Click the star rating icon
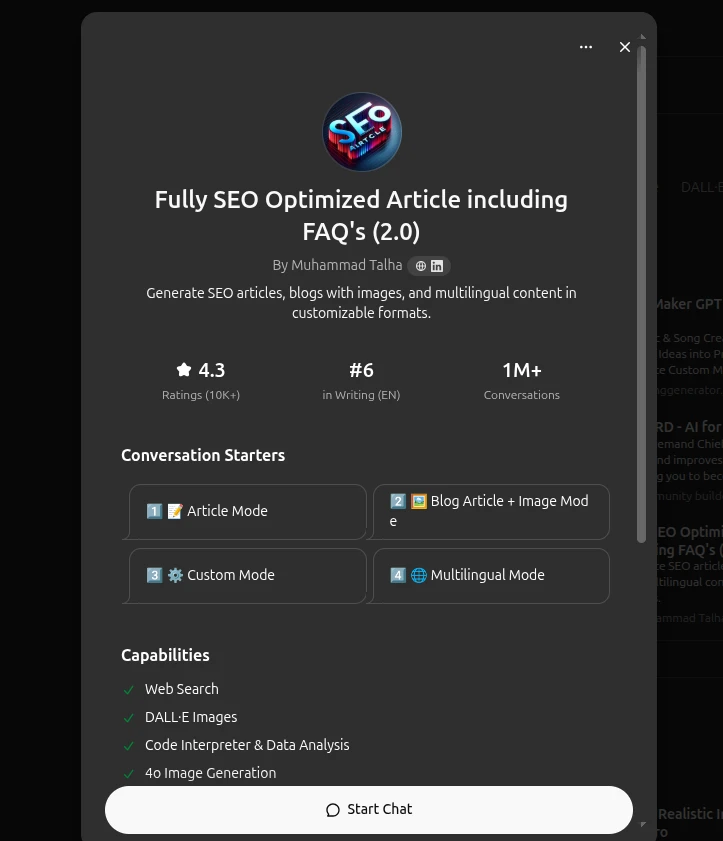This screenshot has height=841, width=723. click(x=184, y=370)
